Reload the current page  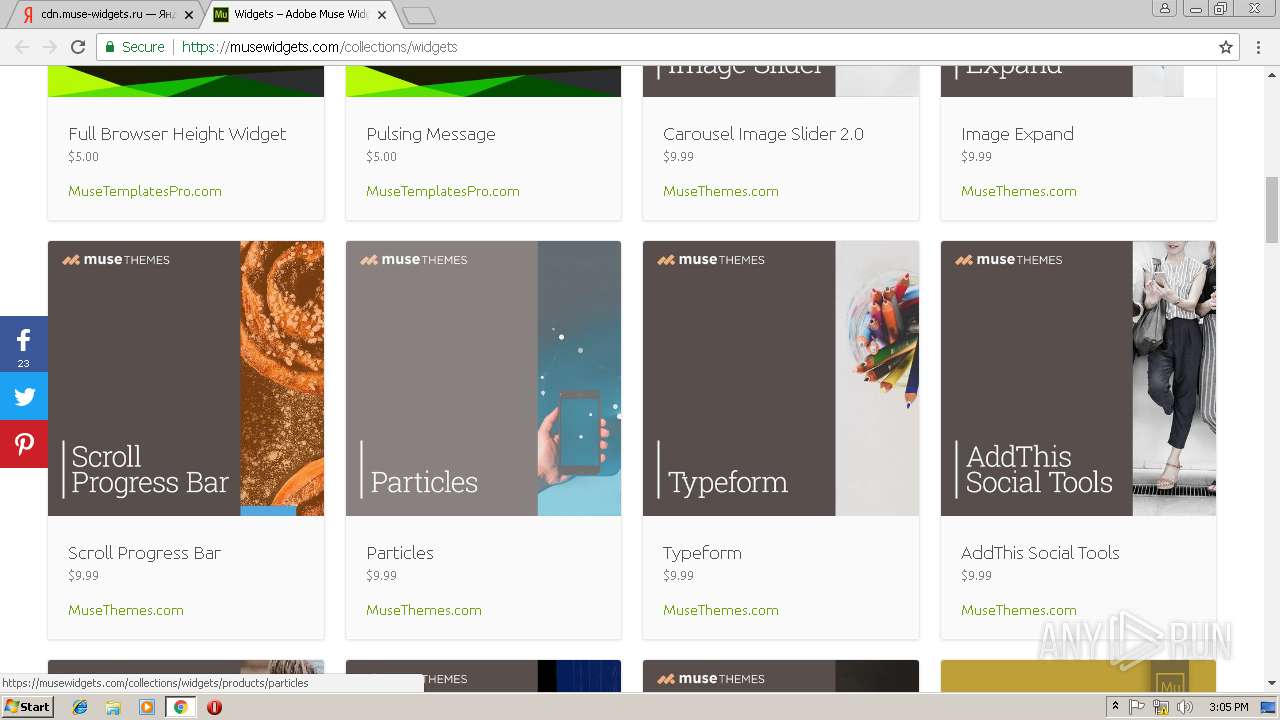78,47
